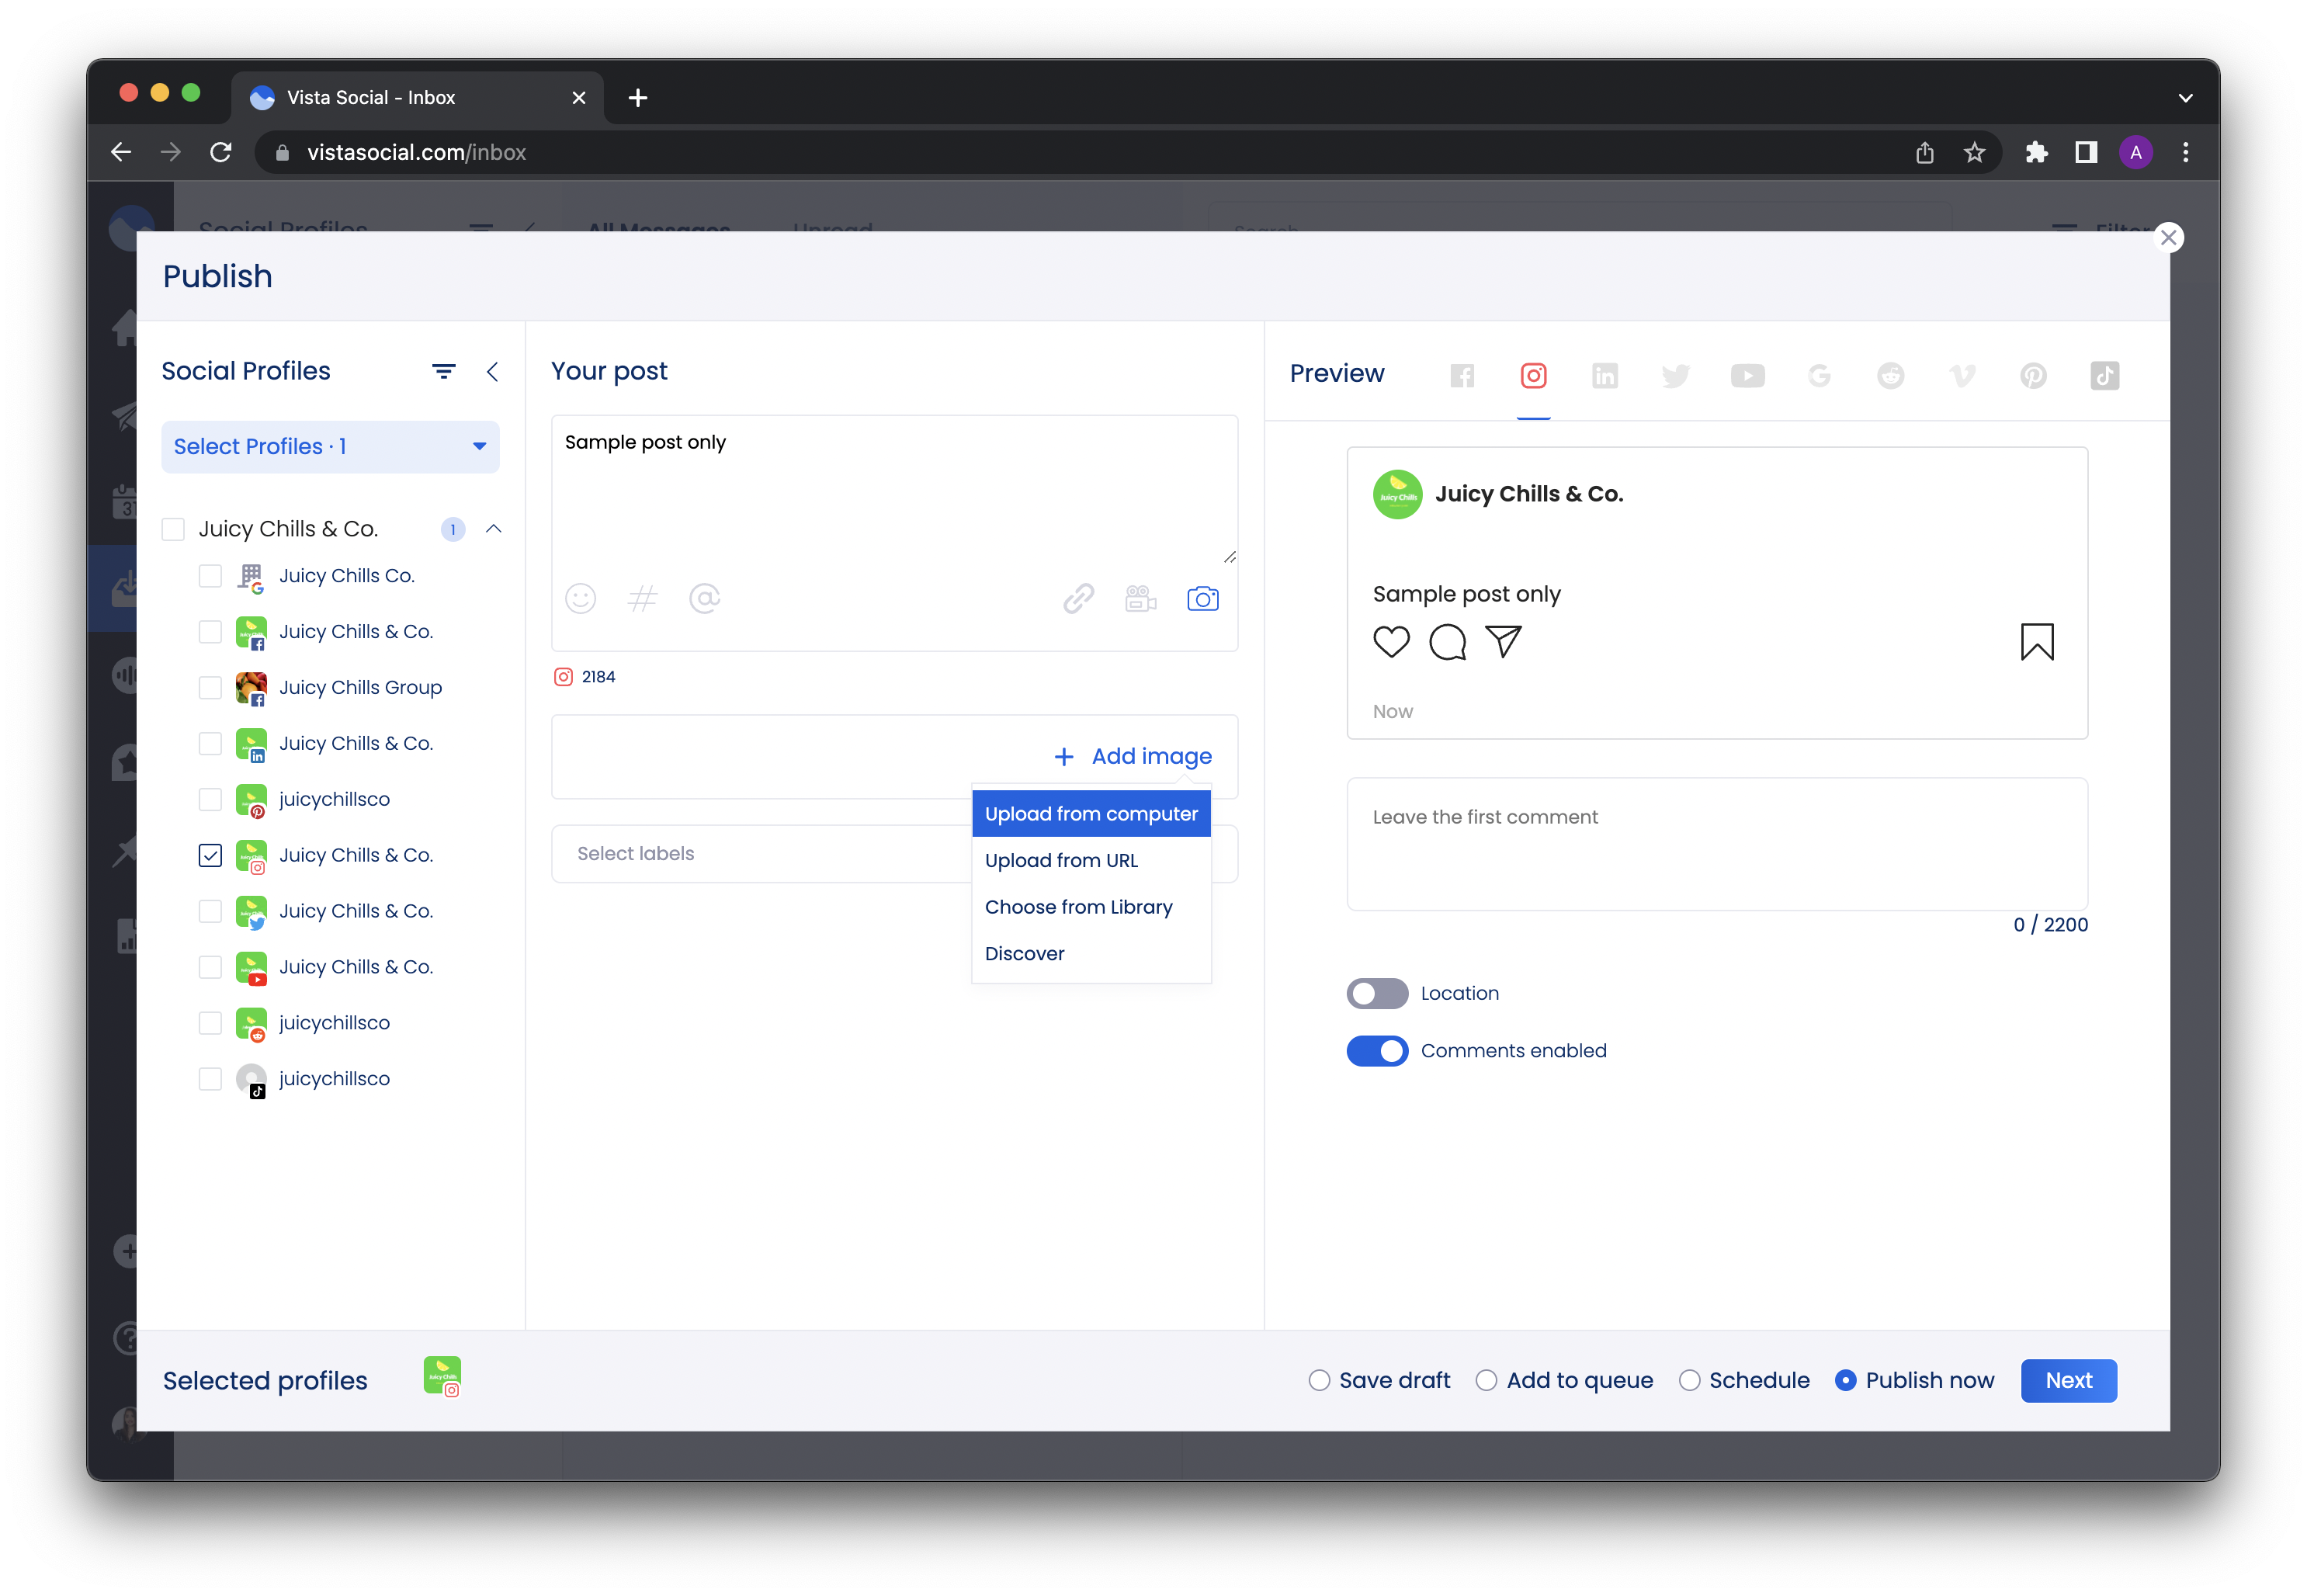This screenshot has width=2307, height=1596.
Task: Collapse the Juicy Chills & Co. group
Action: (493, 529)
